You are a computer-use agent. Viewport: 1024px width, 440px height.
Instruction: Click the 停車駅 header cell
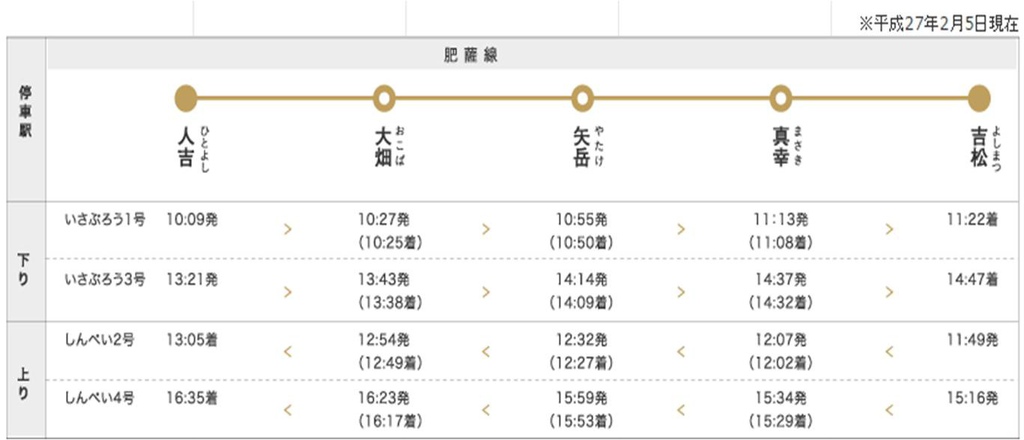point(24,112)
